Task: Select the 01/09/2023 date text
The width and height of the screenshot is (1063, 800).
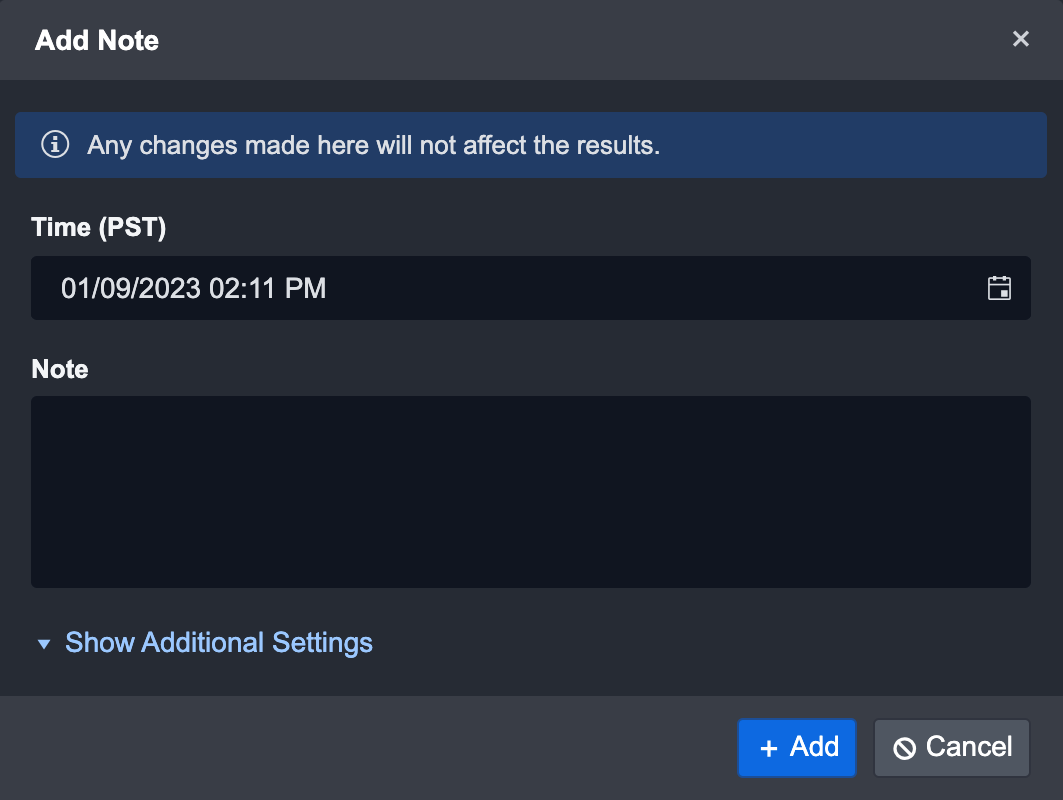Action: [131, 289]
